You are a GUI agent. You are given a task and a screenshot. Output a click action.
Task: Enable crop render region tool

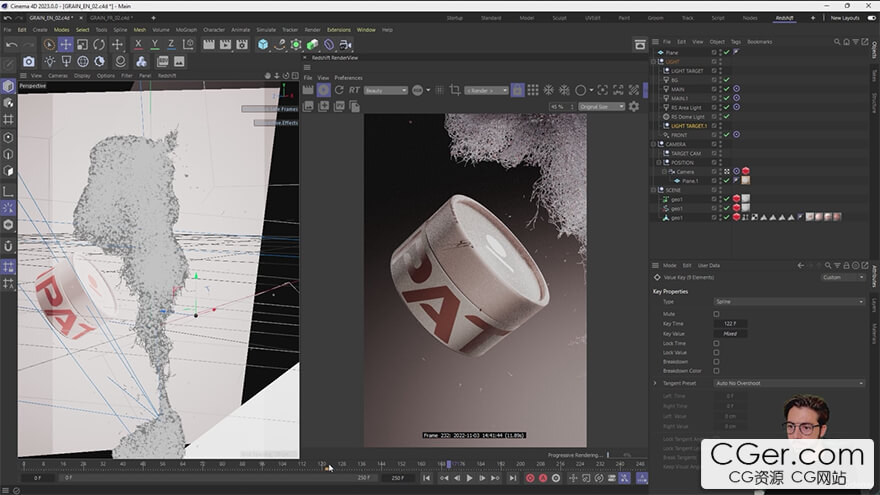click(455, 90)
